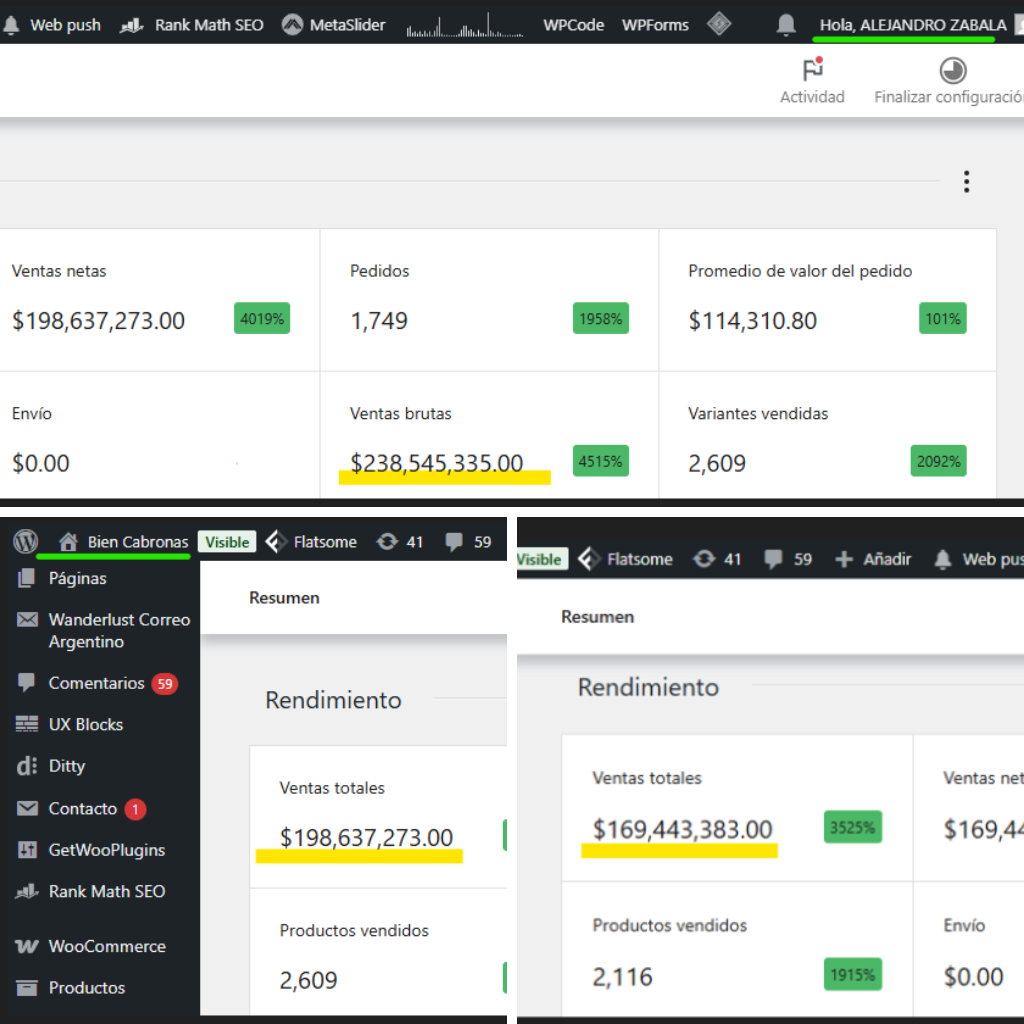
Task: Open the Pedidos 1,749 stat card
Action: 489,300
